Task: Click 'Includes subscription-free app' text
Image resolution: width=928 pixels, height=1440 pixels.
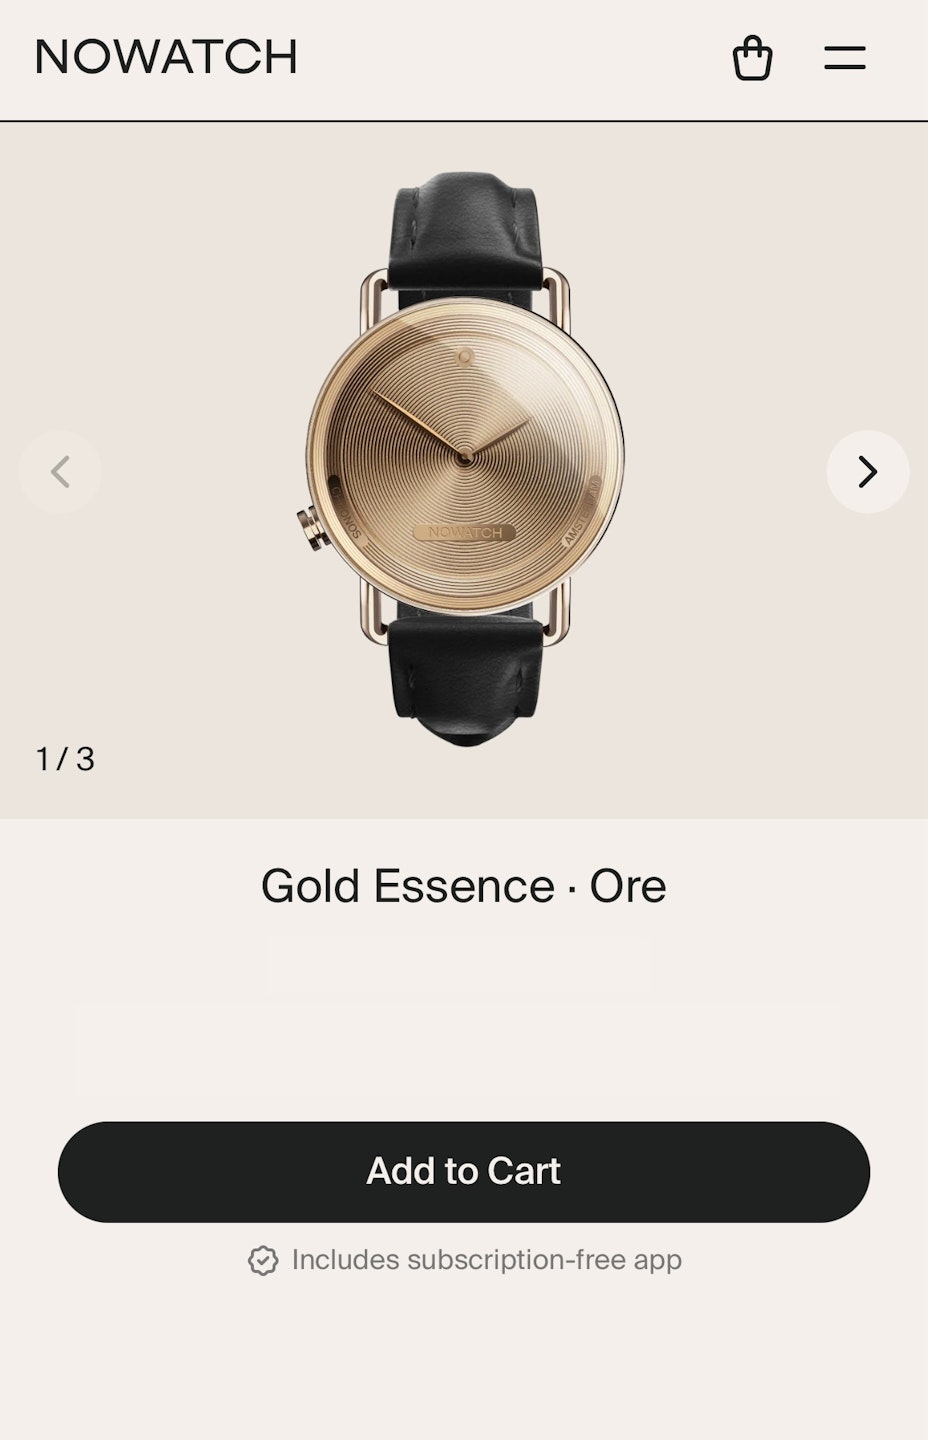Action: (x=487, y=1260)
